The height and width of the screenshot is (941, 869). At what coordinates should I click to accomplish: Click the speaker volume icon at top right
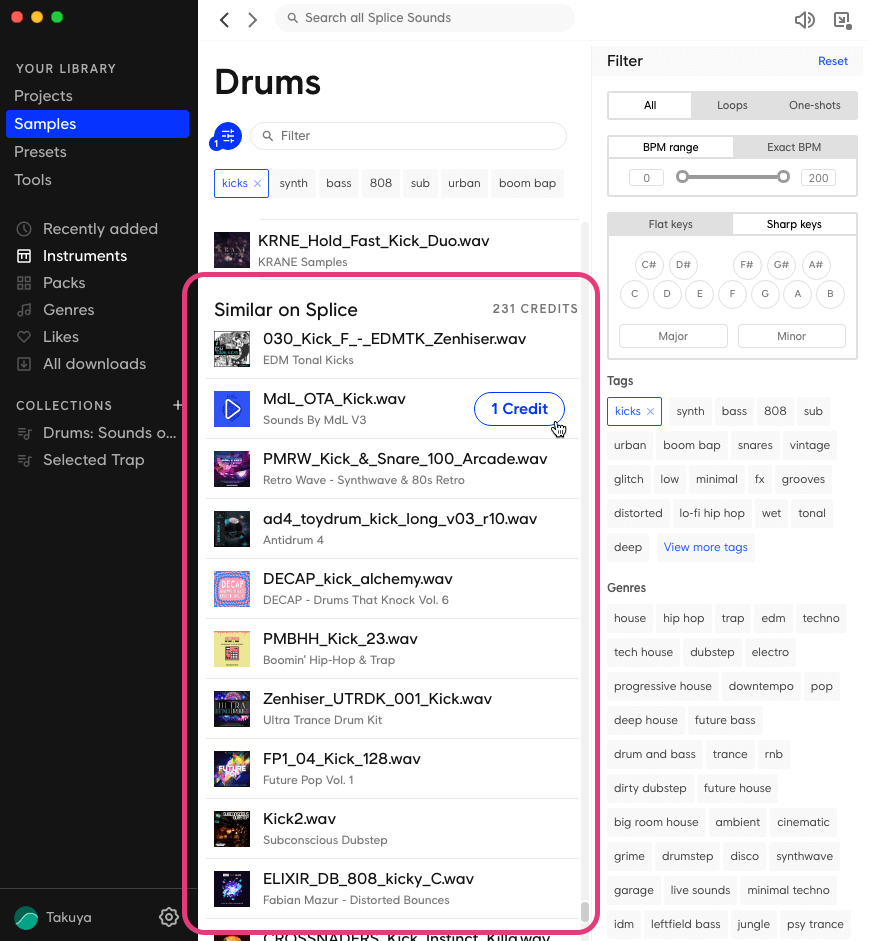click(x=804, y=19)
